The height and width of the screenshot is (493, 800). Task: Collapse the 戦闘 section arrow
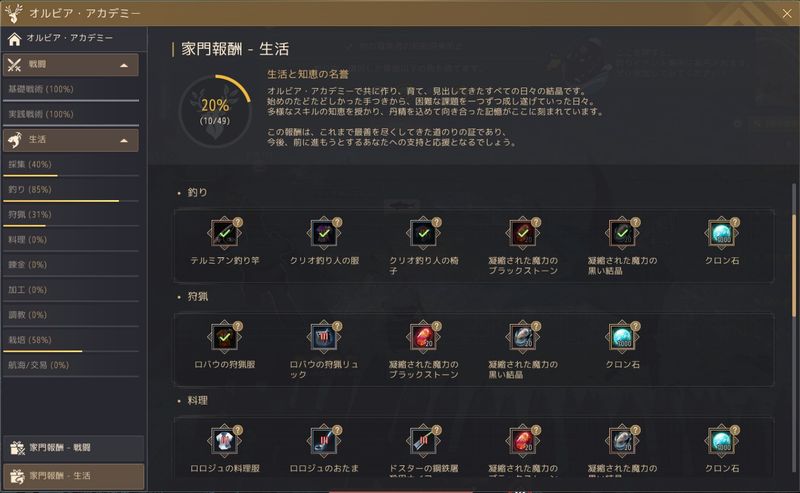(x=124, y=65)
